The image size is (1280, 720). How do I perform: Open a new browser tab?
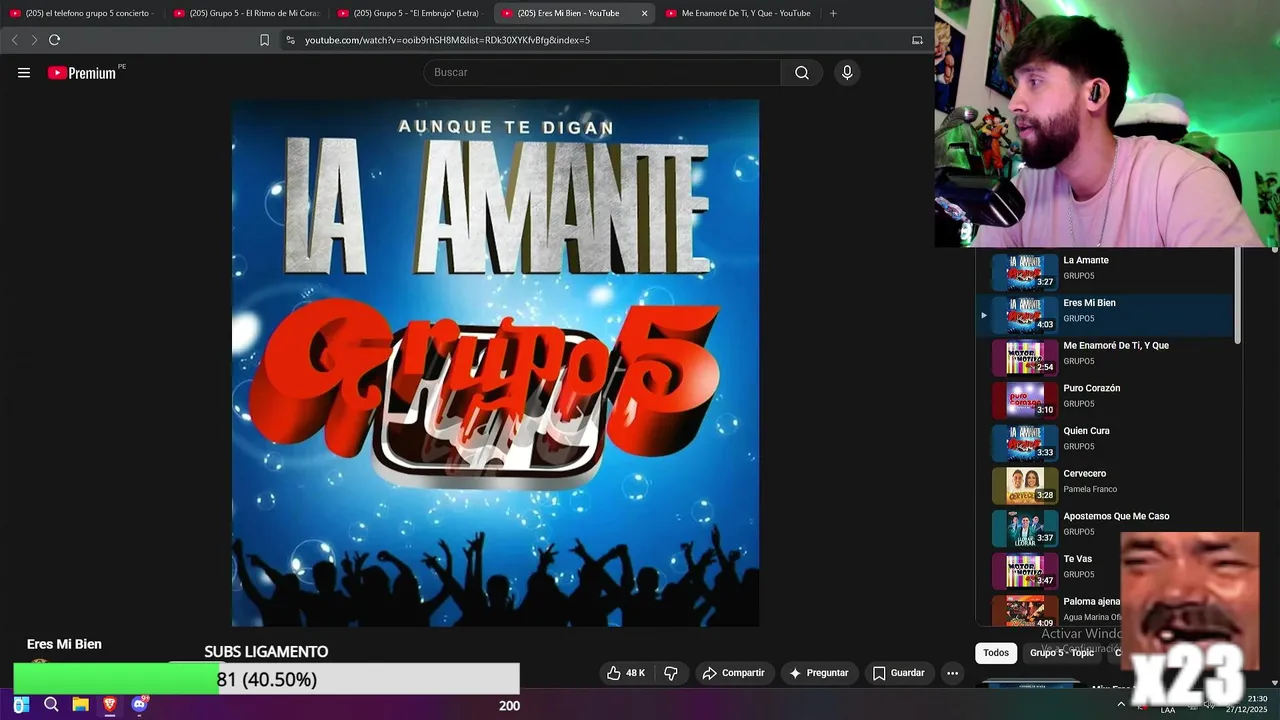tap(833, 13)
